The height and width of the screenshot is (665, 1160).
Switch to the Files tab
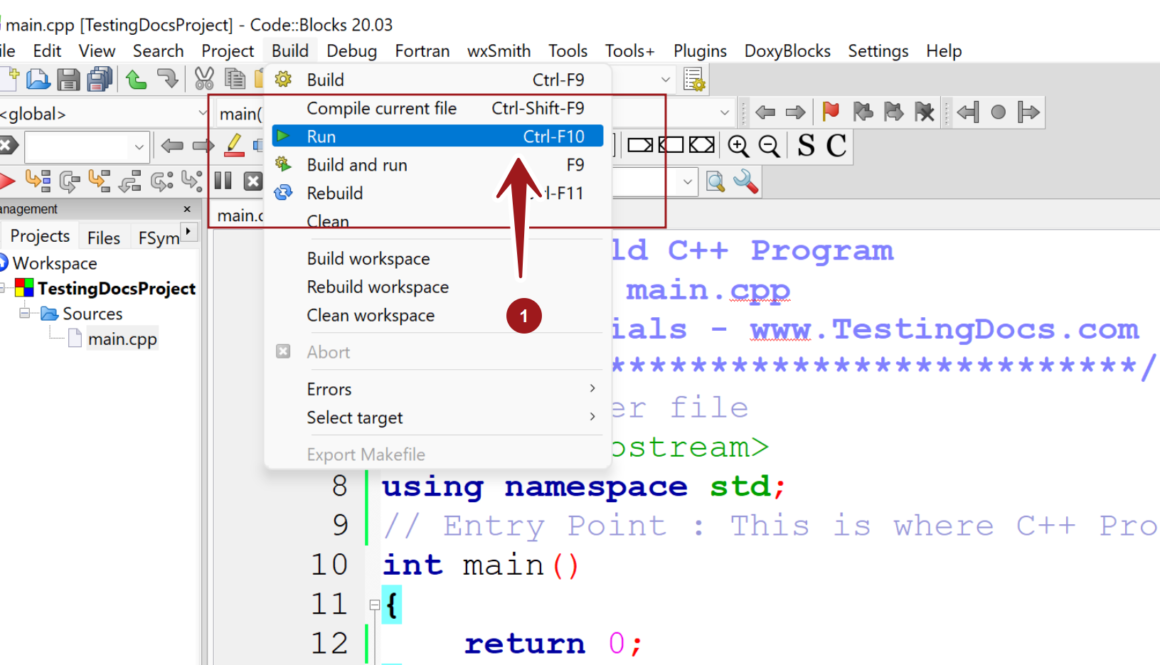(x=103, y=237)
